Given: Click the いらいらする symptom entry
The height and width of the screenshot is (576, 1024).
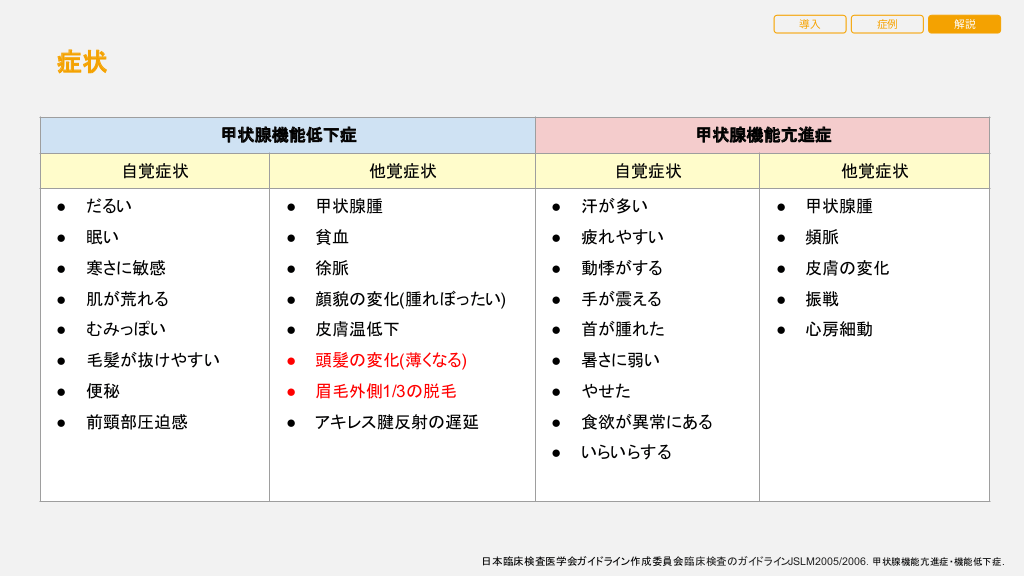Looking at the screenshot, I should click(x=626, y=452).
